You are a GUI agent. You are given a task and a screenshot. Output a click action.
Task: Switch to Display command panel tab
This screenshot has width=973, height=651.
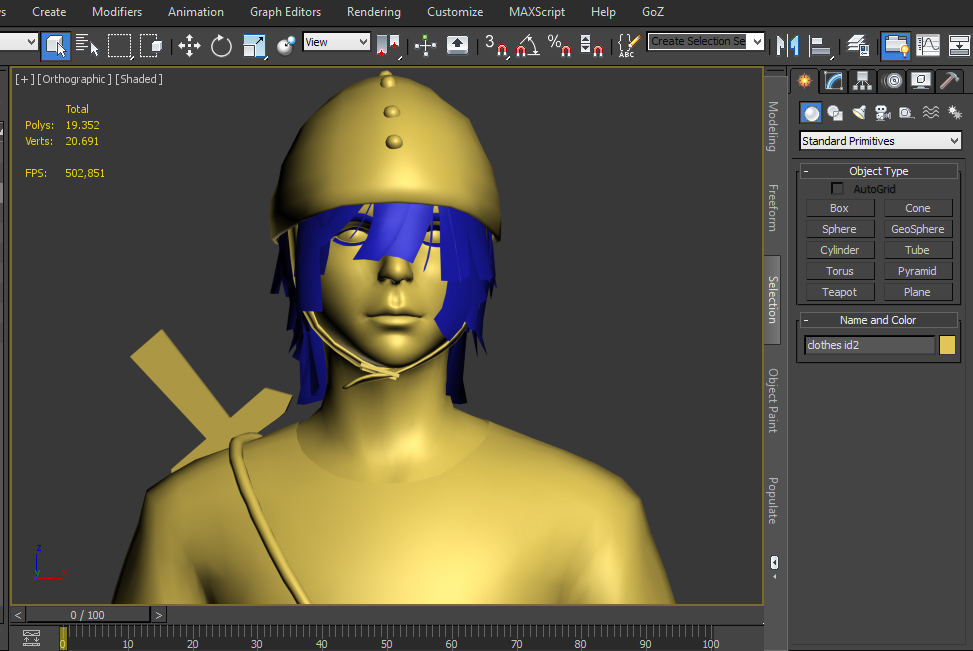pyautogui.click(x=921, y=81)
